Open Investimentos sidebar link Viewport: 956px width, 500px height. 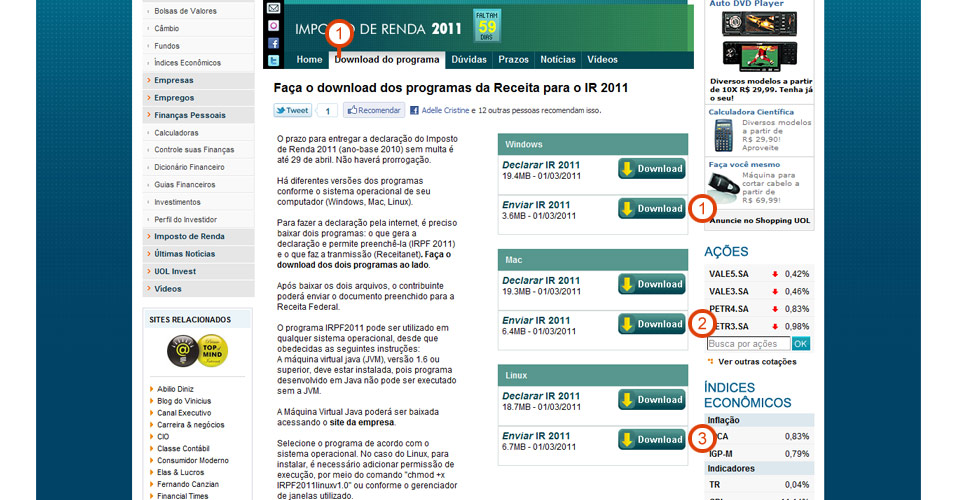177,202
